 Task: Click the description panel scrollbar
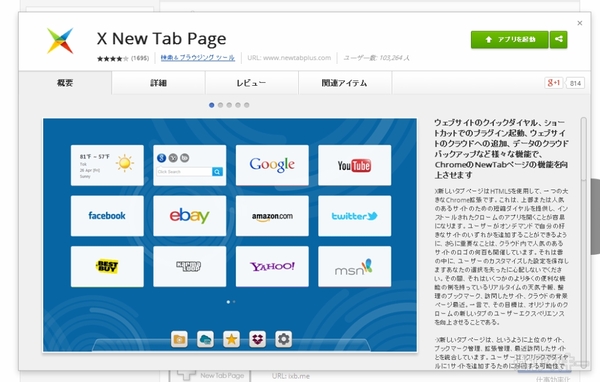pos(584,149)
